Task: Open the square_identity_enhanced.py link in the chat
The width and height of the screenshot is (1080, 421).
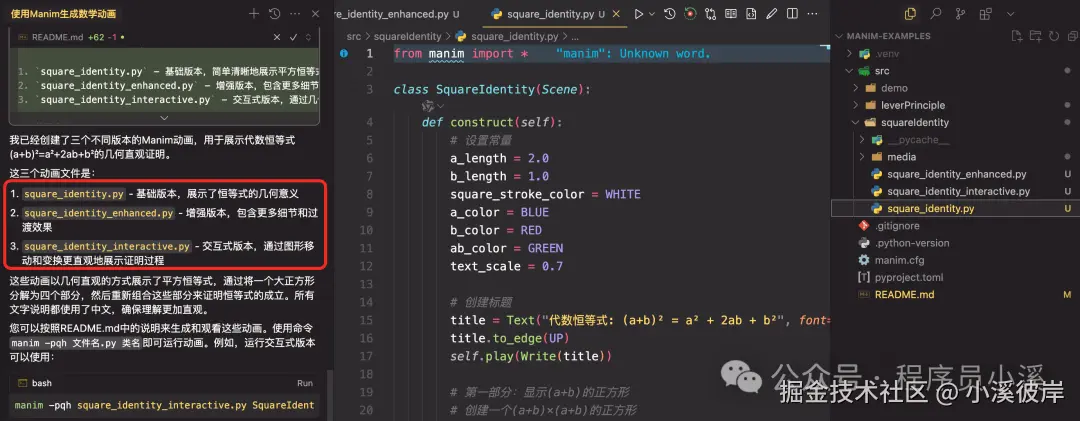Action: point(98,214)
